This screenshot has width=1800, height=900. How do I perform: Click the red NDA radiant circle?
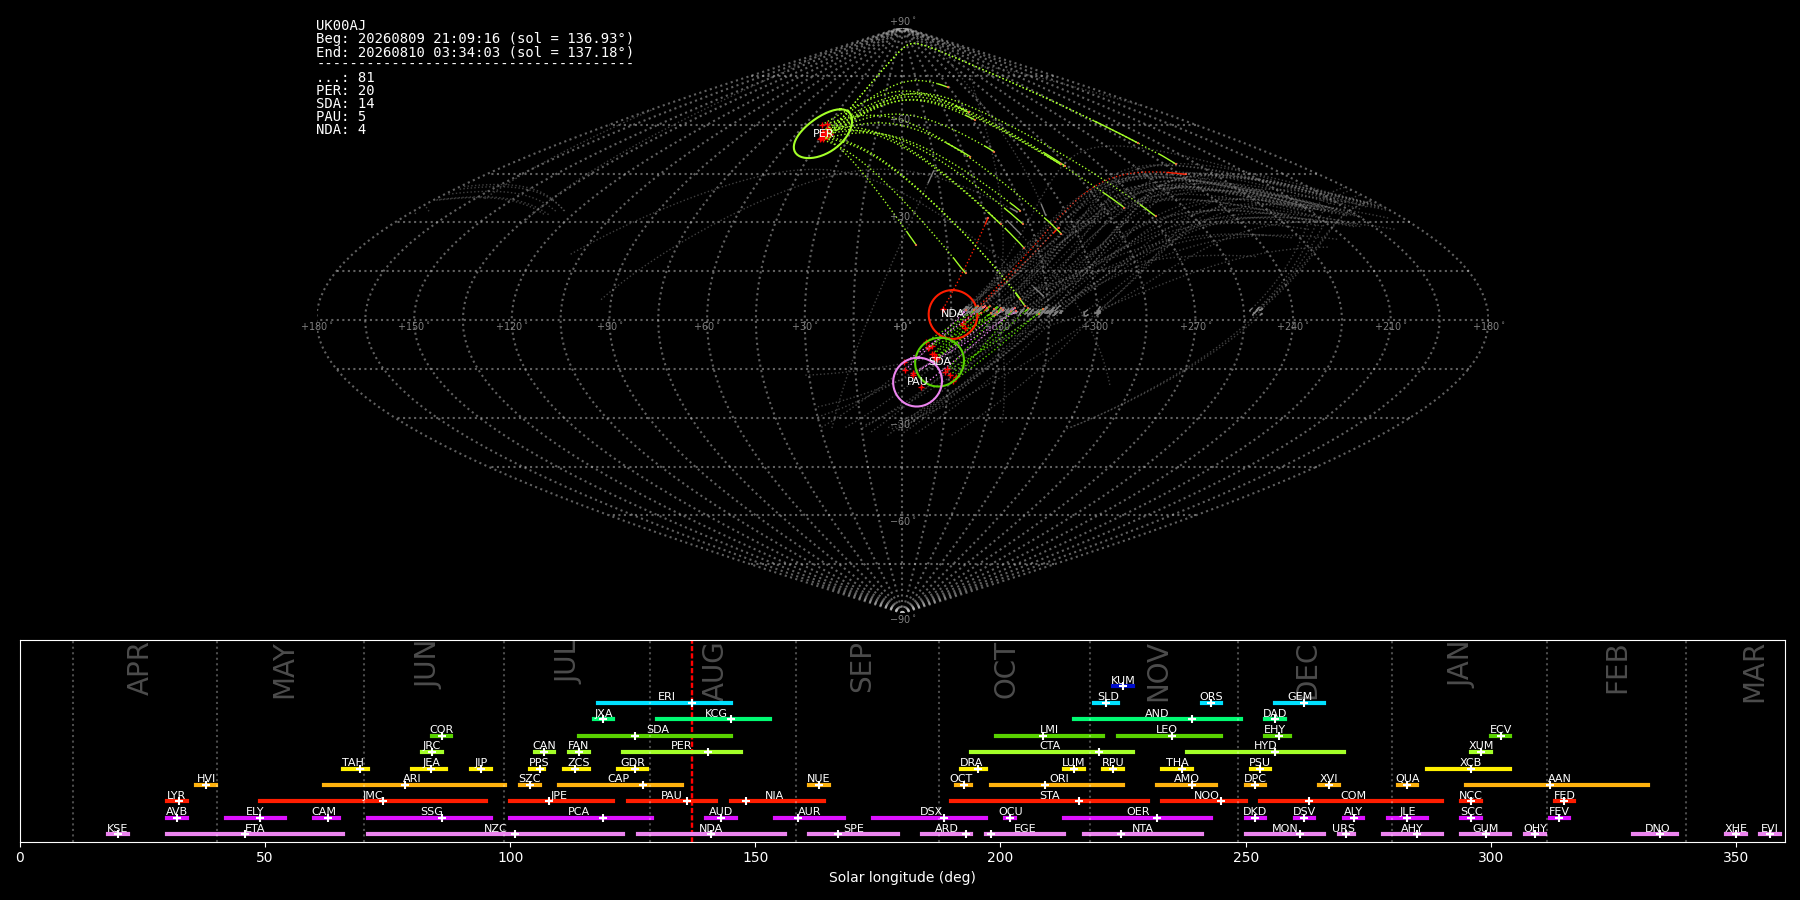coord(953,314)
